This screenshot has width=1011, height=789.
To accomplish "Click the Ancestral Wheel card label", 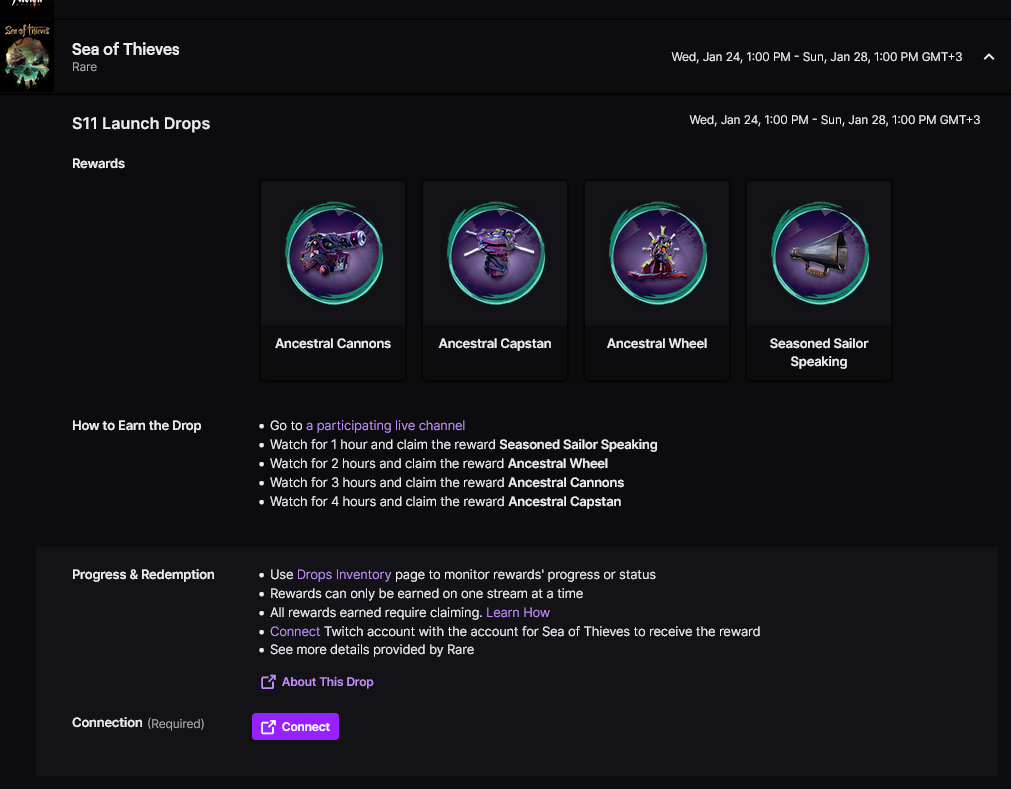I will point(657,344).
